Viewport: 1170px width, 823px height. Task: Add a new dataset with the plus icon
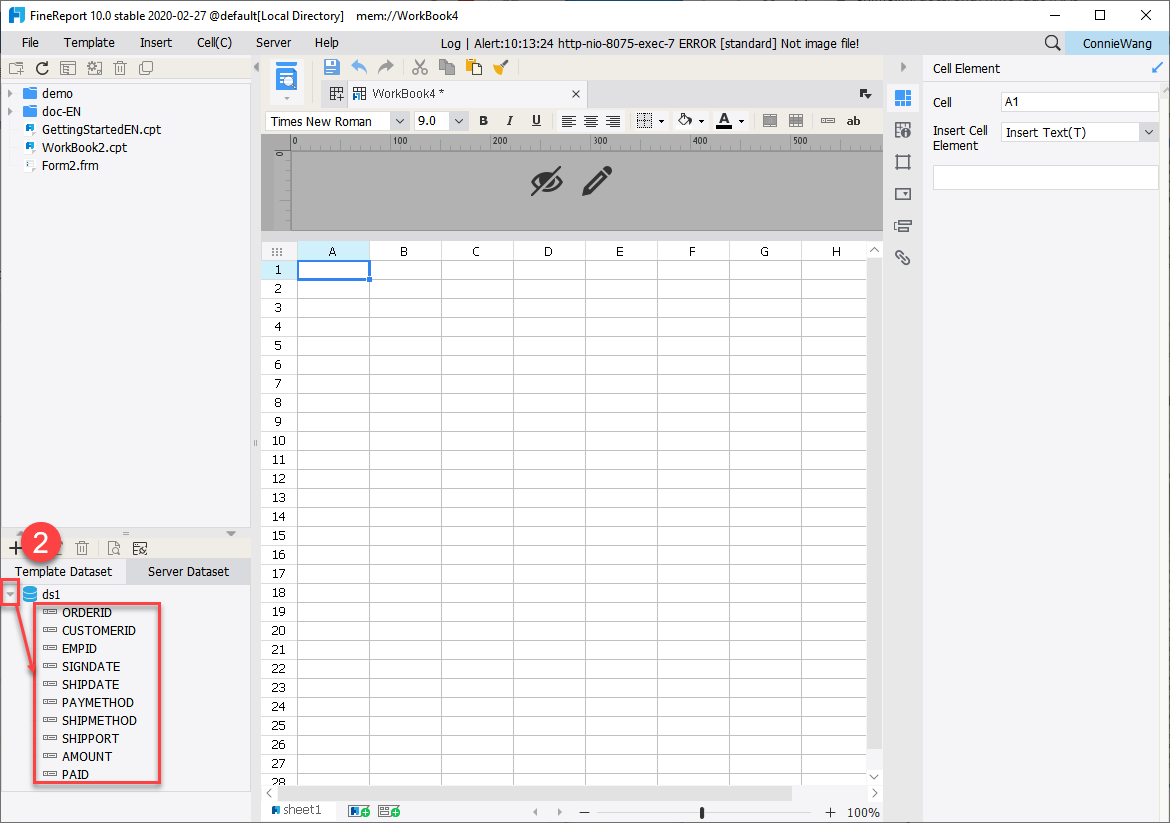15,547
